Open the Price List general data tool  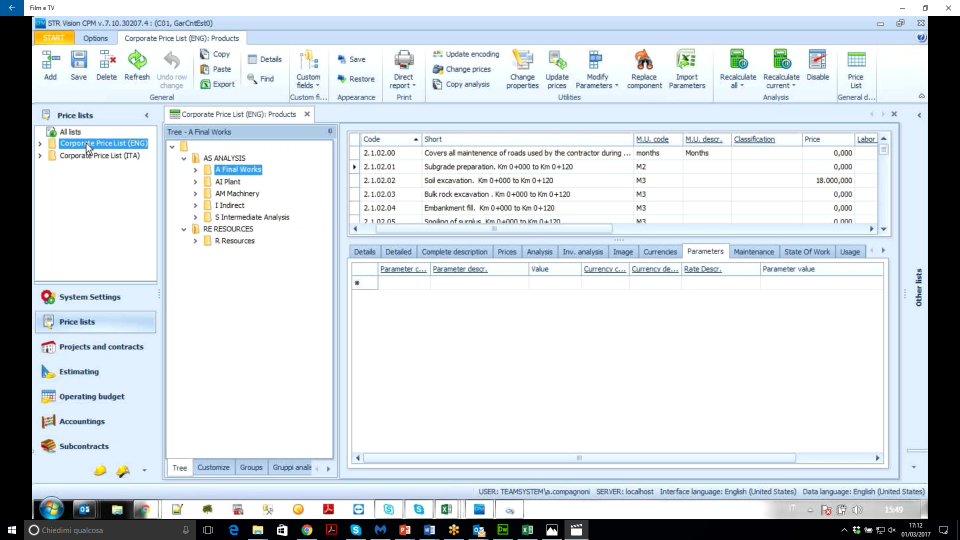[x=856, y=70]
